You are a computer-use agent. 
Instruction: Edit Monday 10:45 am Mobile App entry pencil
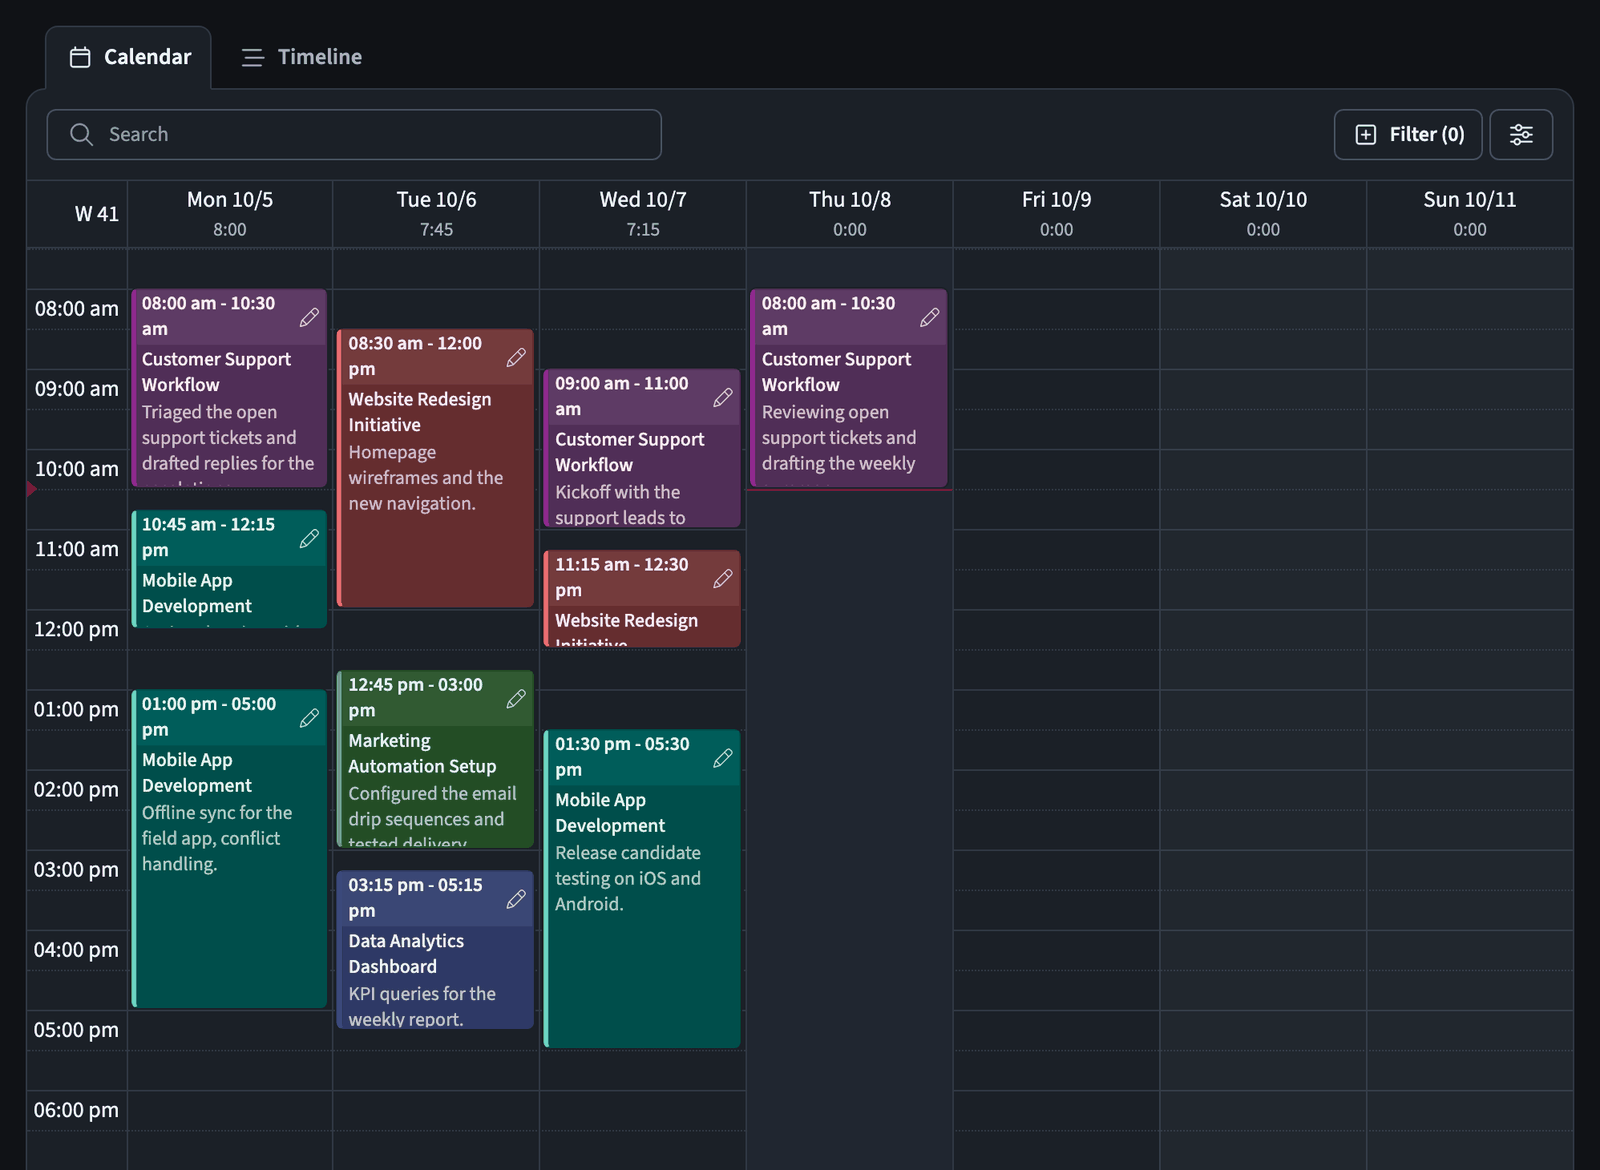(309, 538)
